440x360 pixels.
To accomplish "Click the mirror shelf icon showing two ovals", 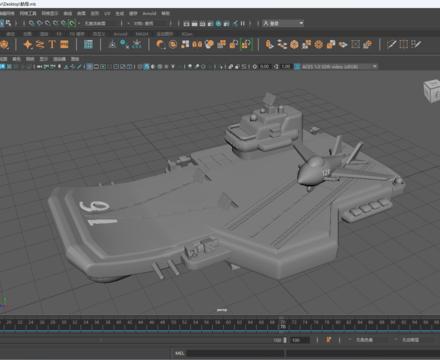I will point(197,44).
